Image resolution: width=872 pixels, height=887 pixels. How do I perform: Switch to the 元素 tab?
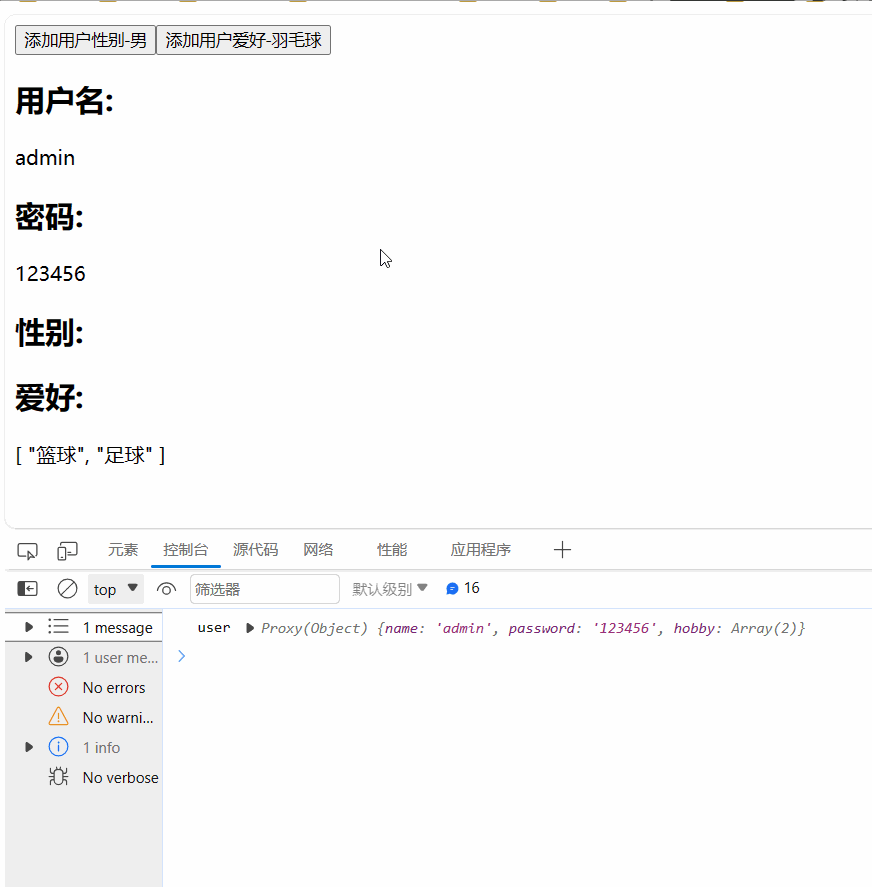click(x=123, y=549)
